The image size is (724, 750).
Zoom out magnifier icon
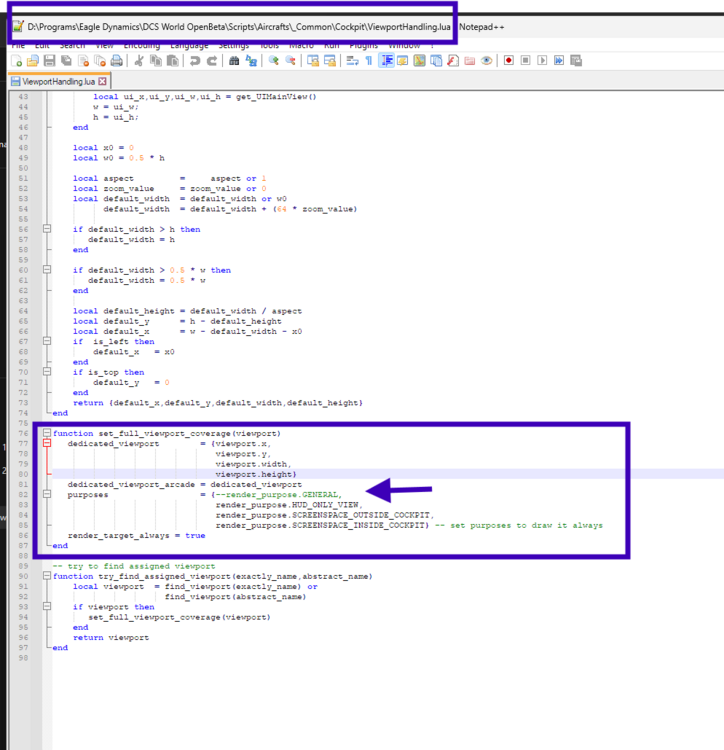(290, 61)
